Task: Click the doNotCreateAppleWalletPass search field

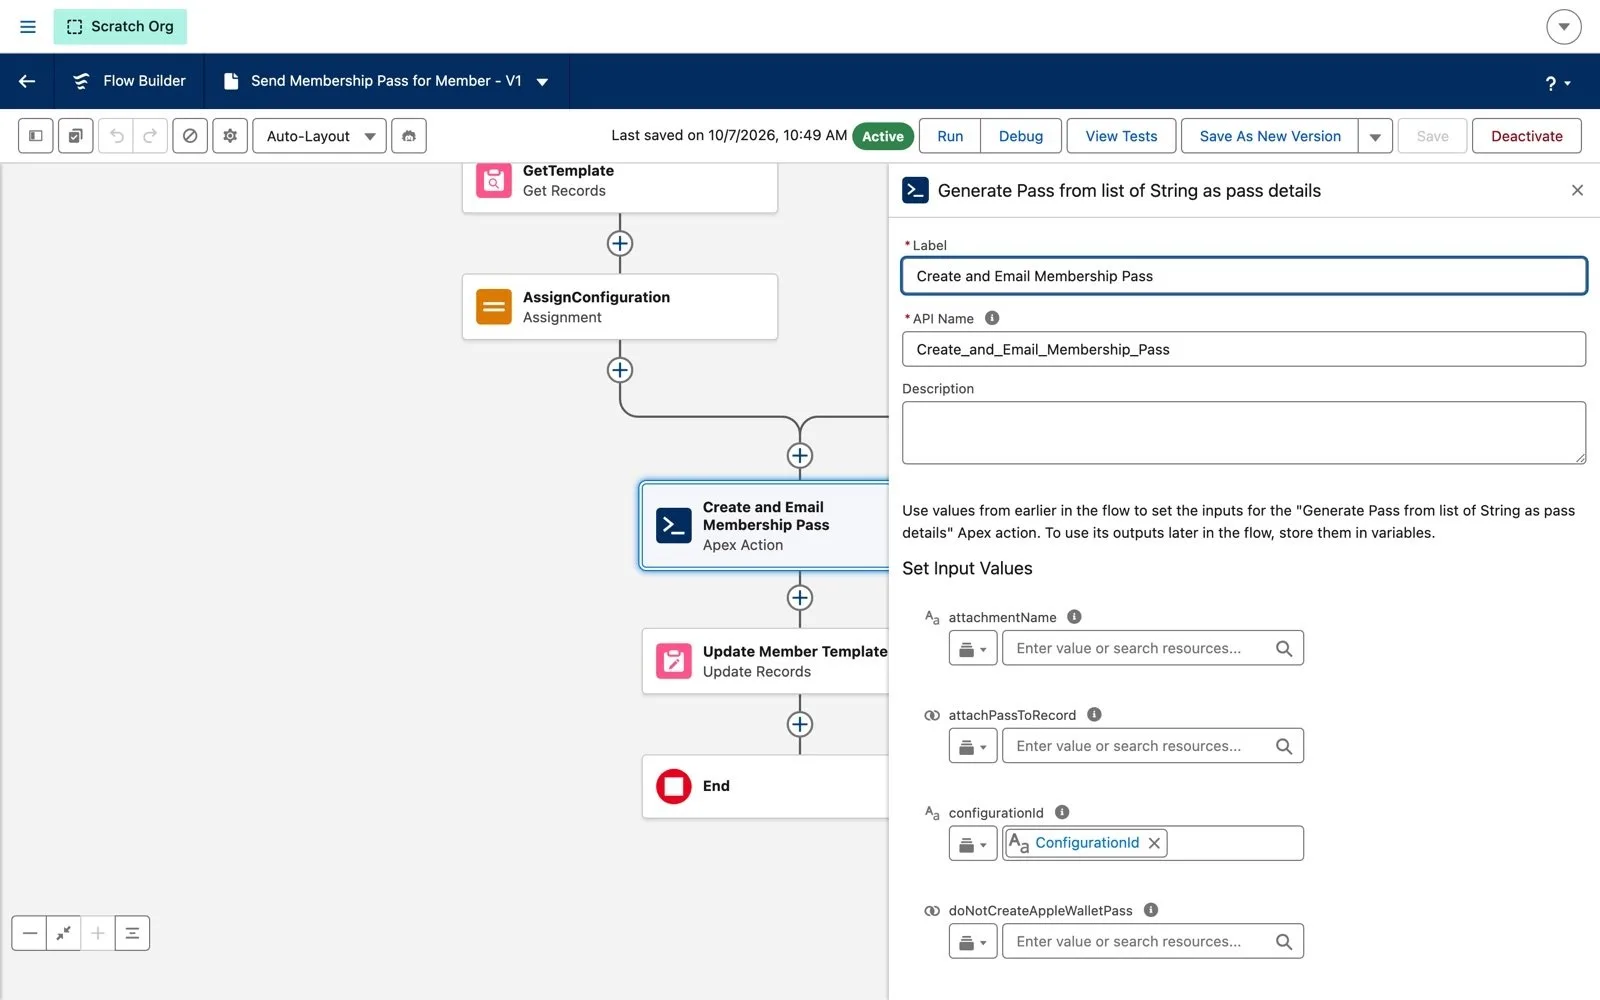Action: click(x=1153, y=941)
